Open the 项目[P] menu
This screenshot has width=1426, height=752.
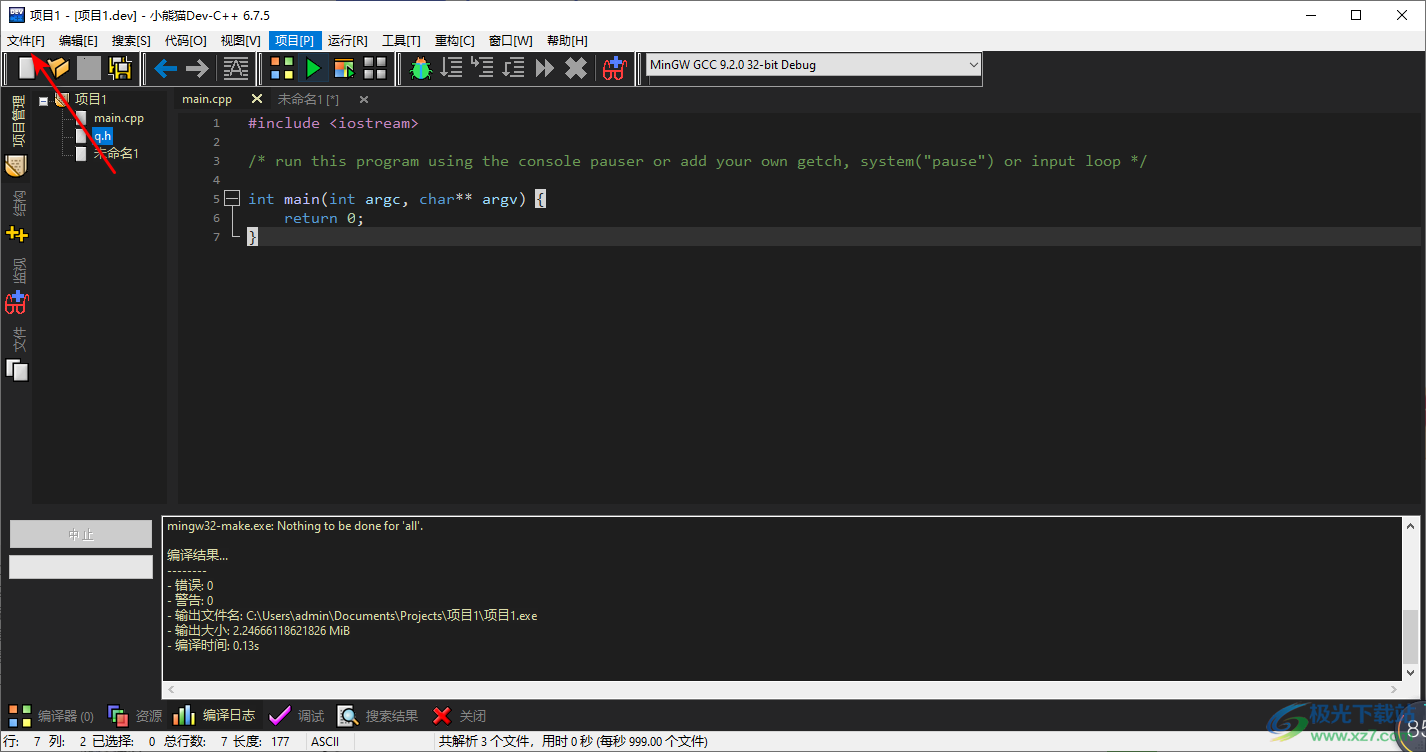(x=295, y=41)
